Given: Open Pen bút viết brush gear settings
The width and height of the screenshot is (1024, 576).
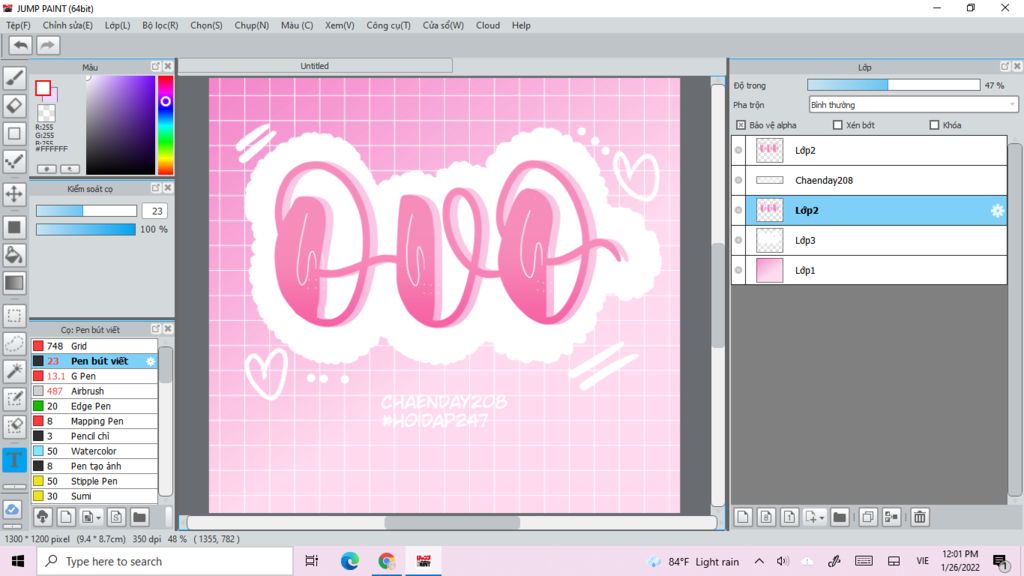Looking at the screenshot, I should 150,361.
